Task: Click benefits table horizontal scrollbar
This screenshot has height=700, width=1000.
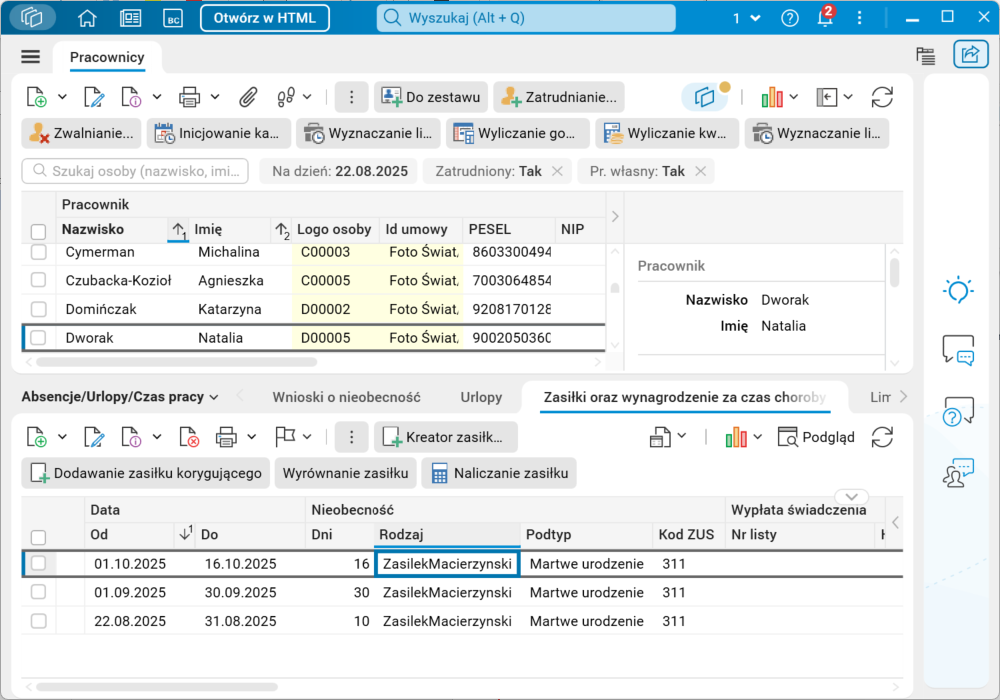Action: (x=157, y=687)
